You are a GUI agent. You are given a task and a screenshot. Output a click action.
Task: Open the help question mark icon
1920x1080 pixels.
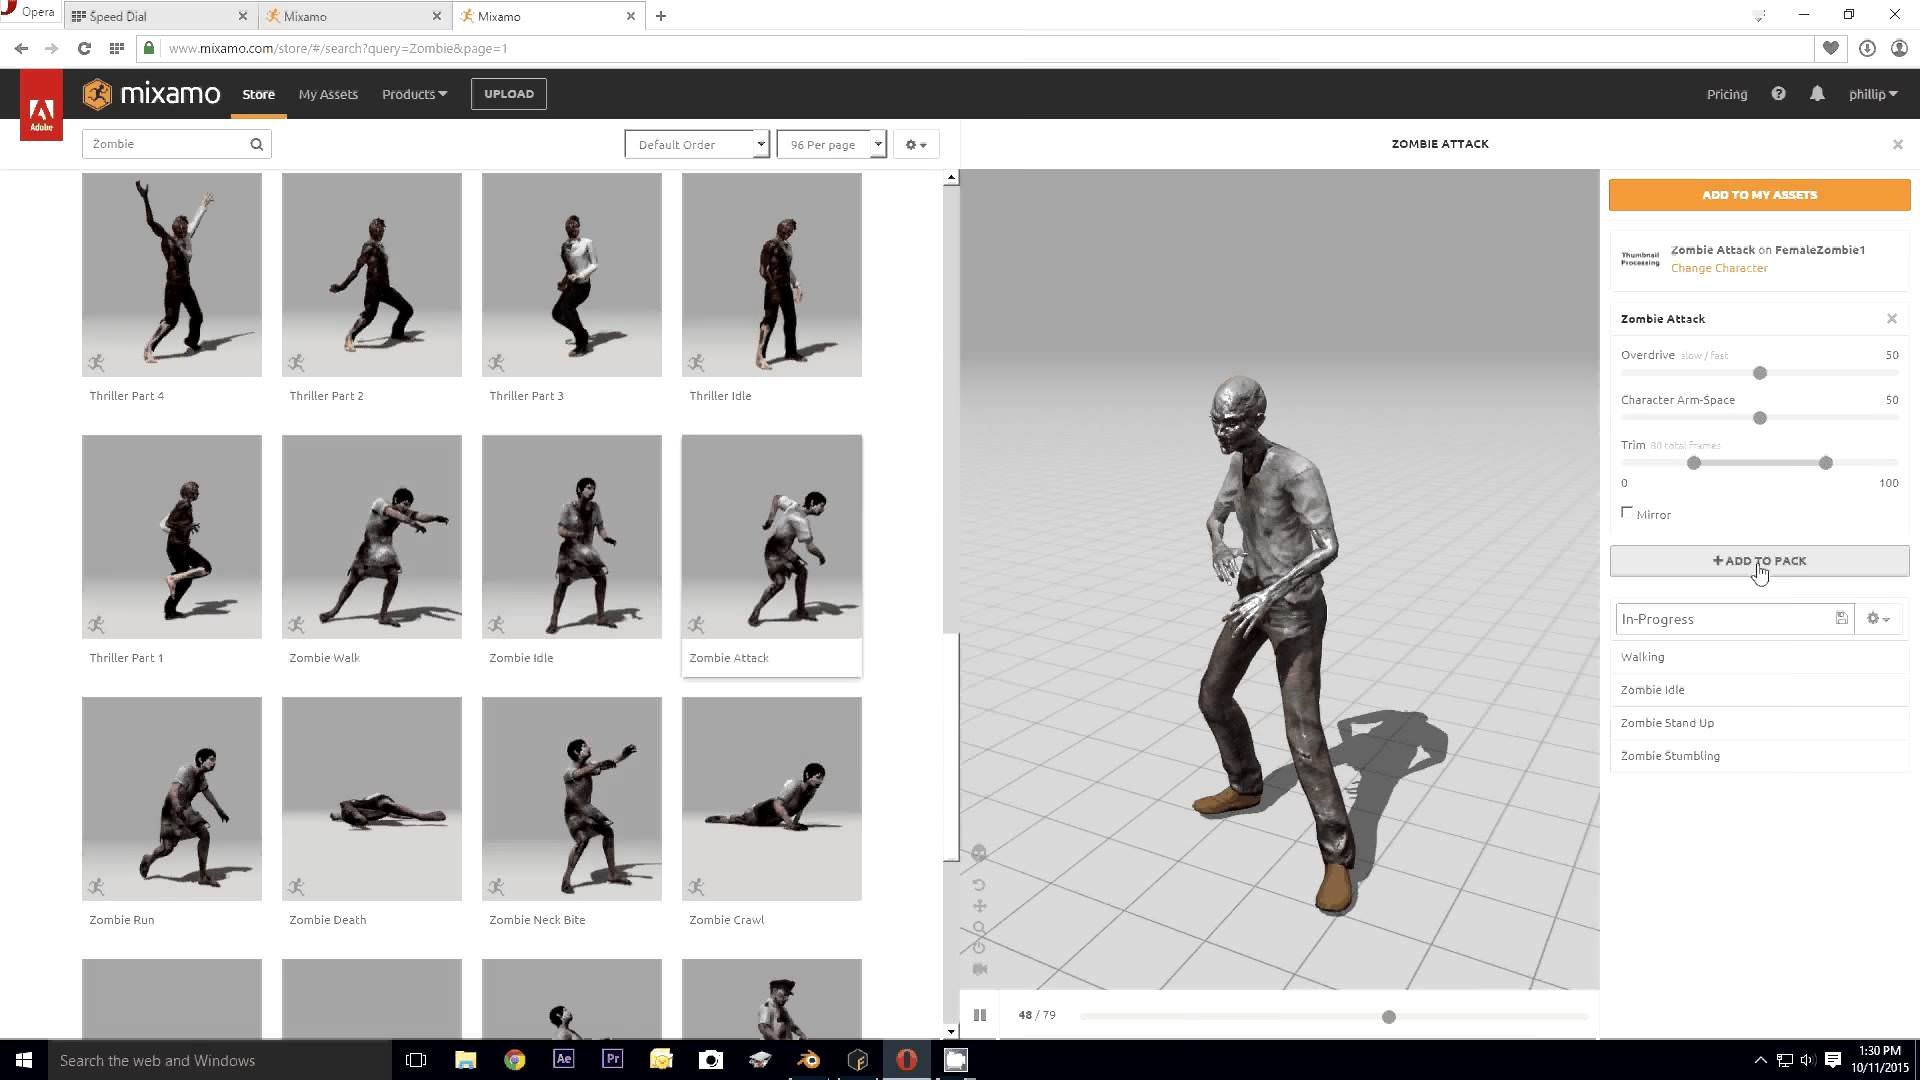1778,94
